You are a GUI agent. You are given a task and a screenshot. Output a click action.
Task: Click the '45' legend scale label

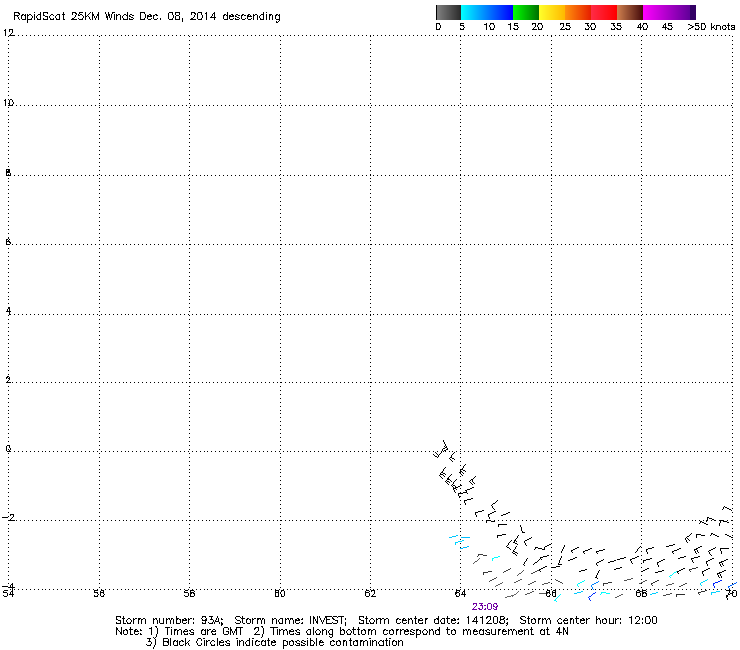(x=667, y=27)
